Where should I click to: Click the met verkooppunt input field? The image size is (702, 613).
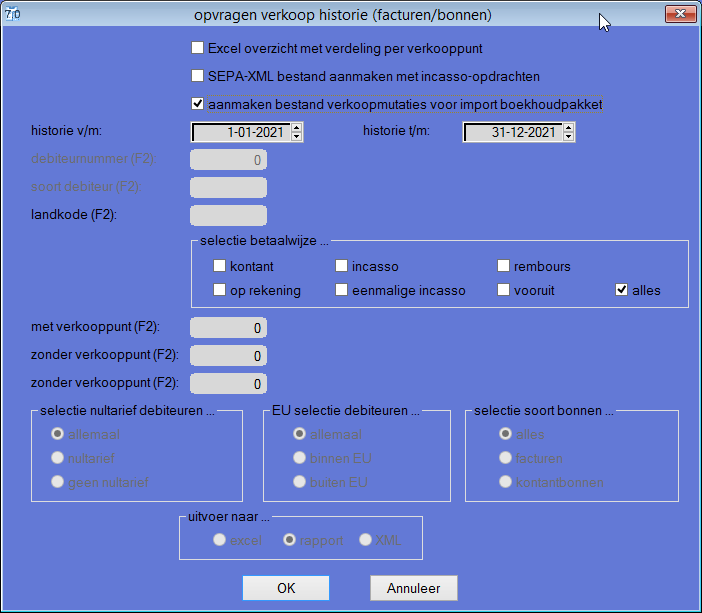[228, 327]
